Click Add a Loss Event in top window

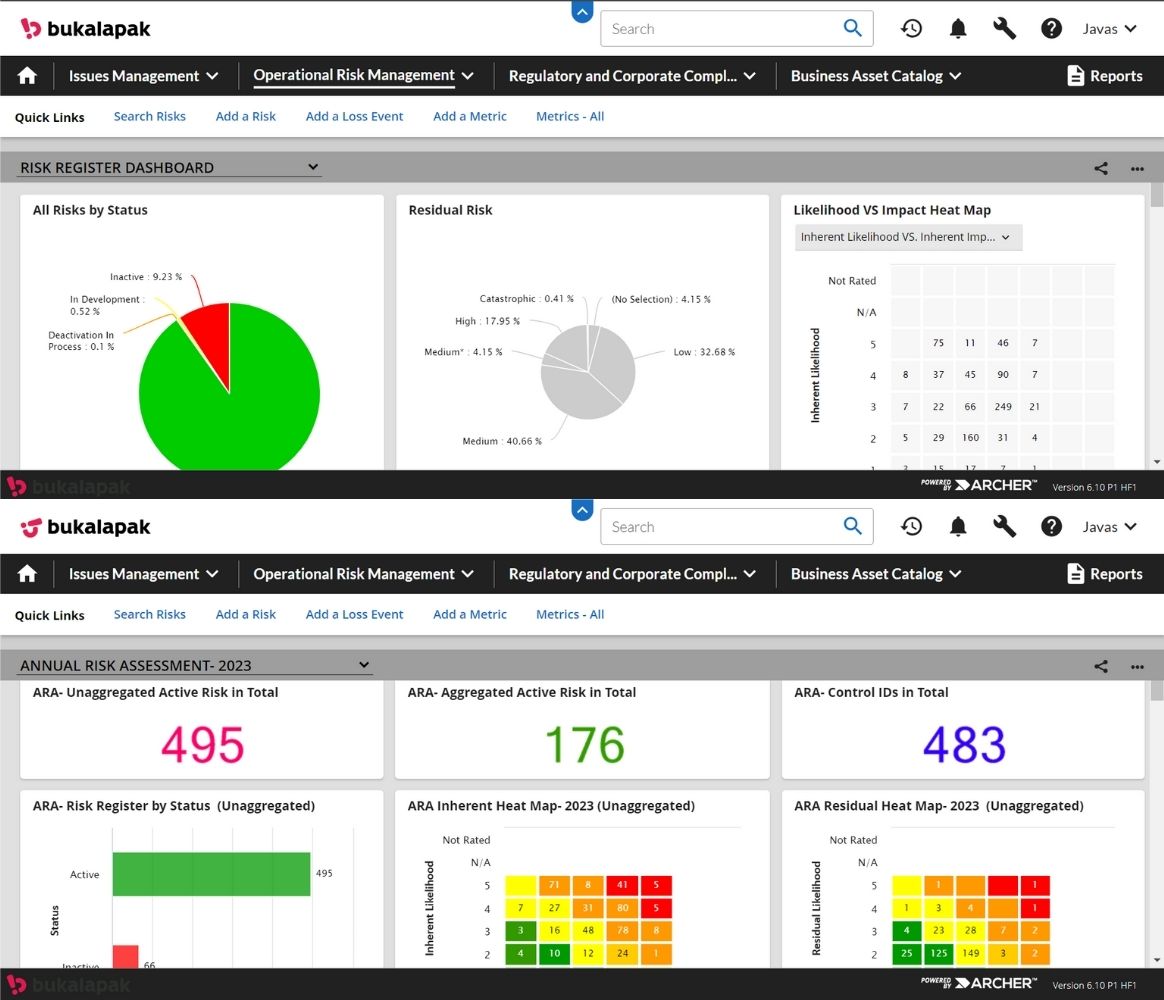pos(354,117)
